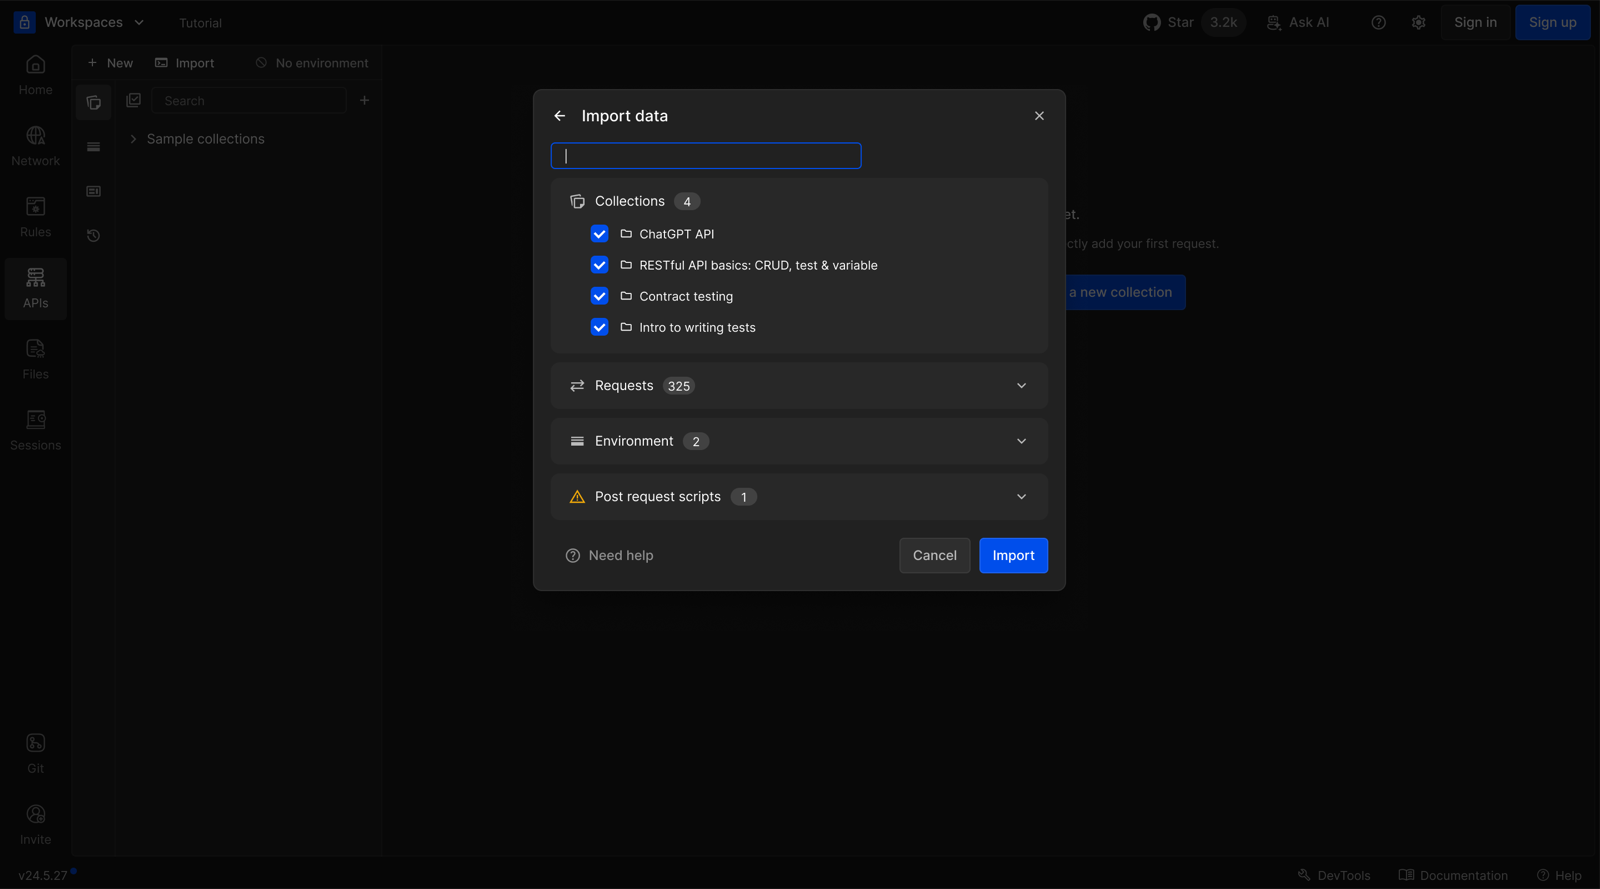Click Sign in

[1475, 22]
